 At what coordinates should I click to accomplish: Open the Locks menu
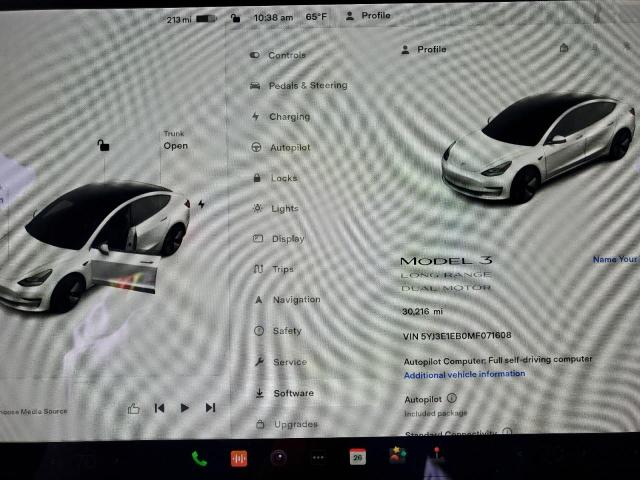point(276,178)
